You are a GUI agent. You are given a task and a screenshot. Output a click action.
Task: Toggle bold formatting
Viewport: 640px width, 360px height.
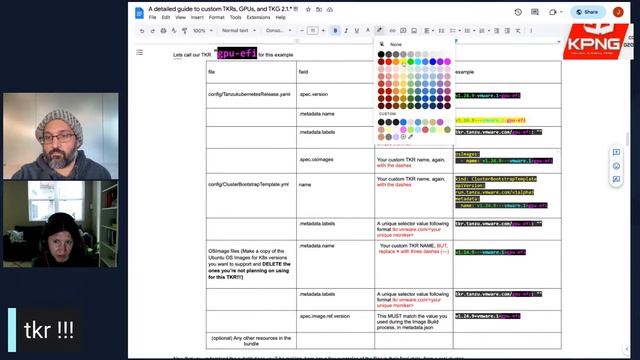click(x=335, y=31)
